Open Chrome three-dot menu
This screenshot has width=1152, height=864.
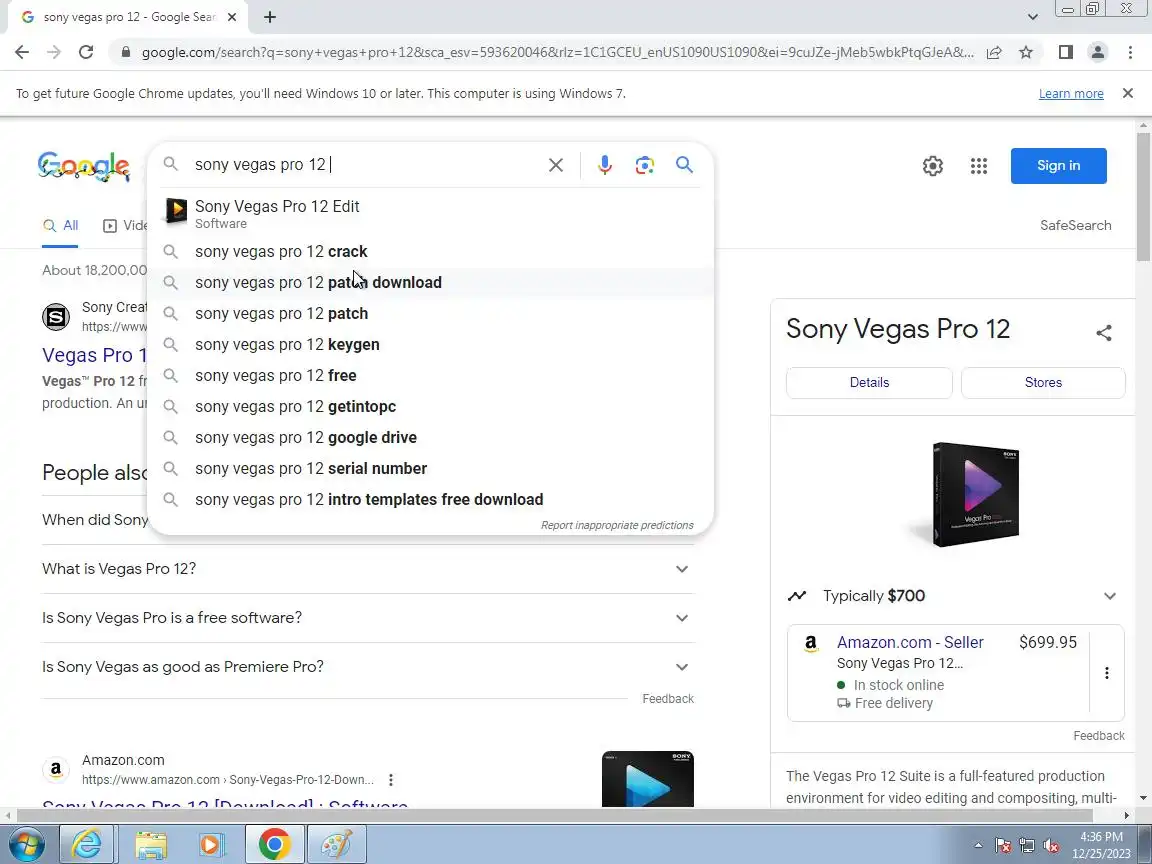click(x=1130, y=52)
